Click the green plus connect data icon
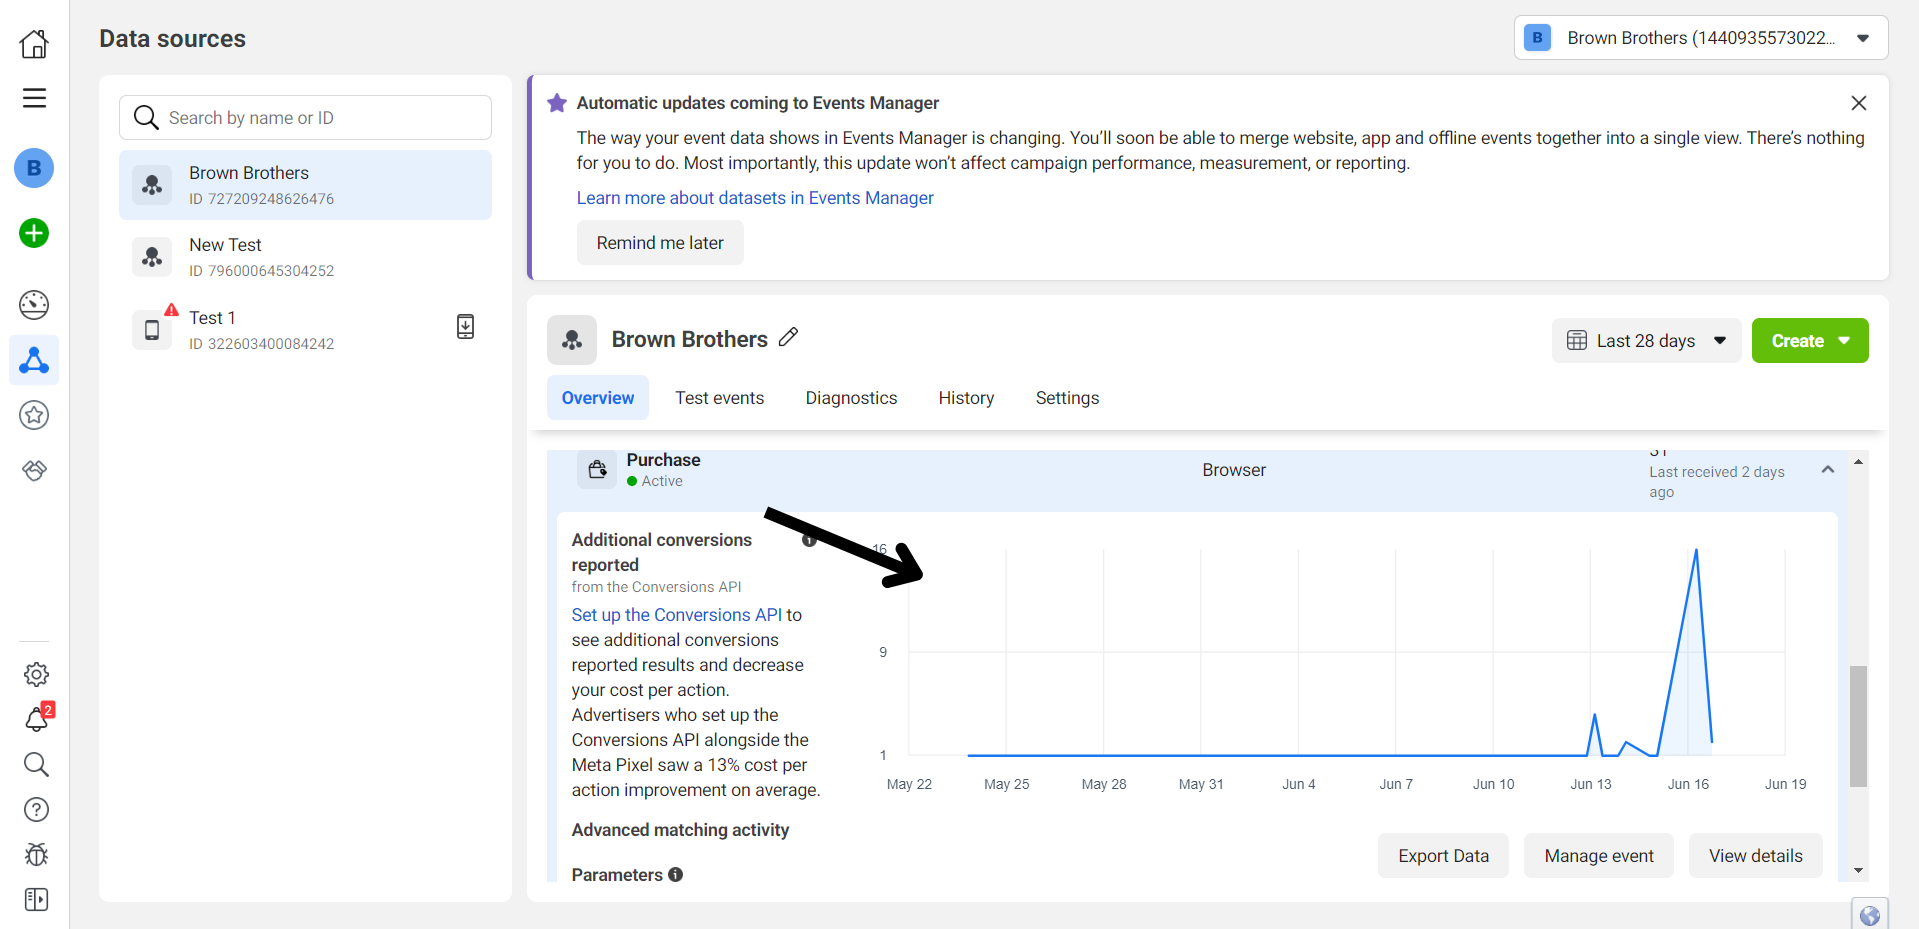Viewport: 1919px width, 929px height. click(x=34, y=233)
